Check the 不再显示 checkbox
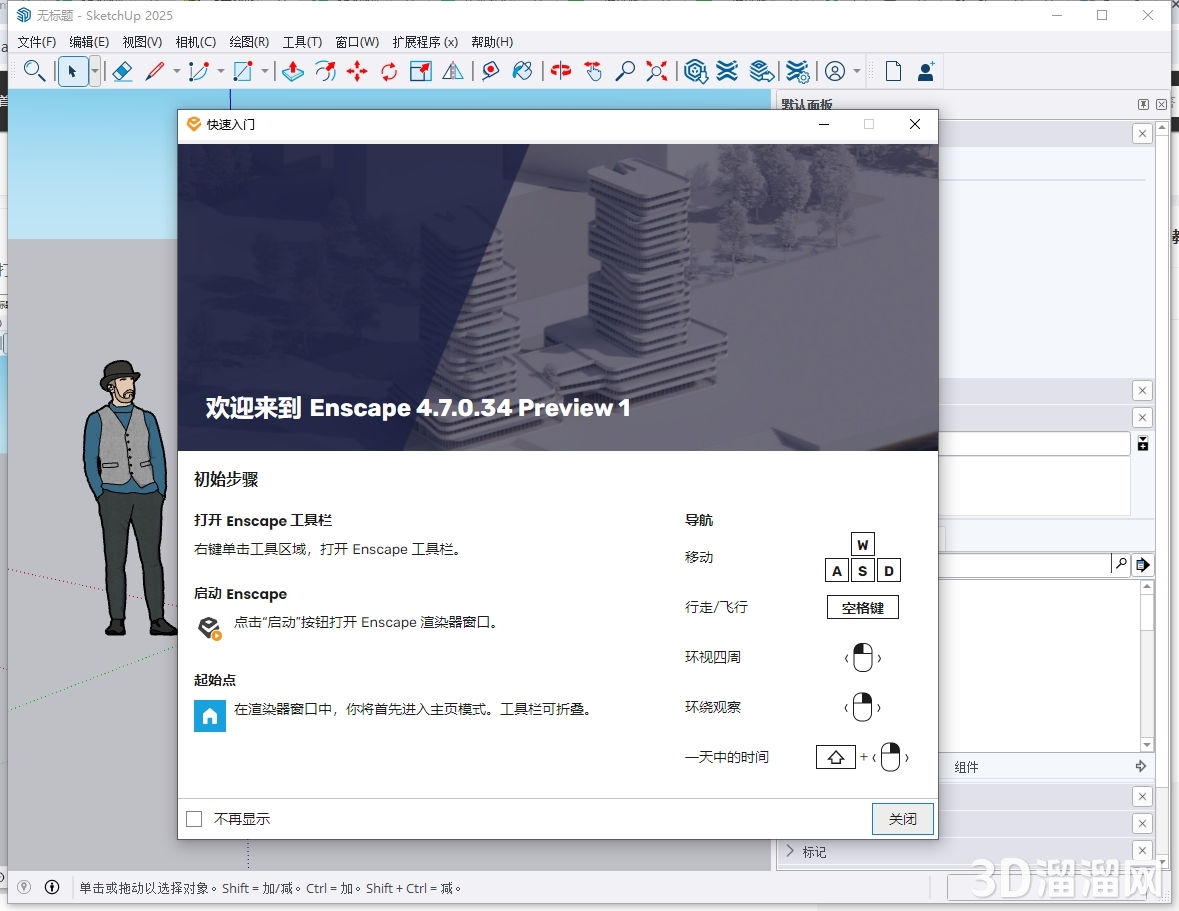The image size is (1179, 911). 194,819
